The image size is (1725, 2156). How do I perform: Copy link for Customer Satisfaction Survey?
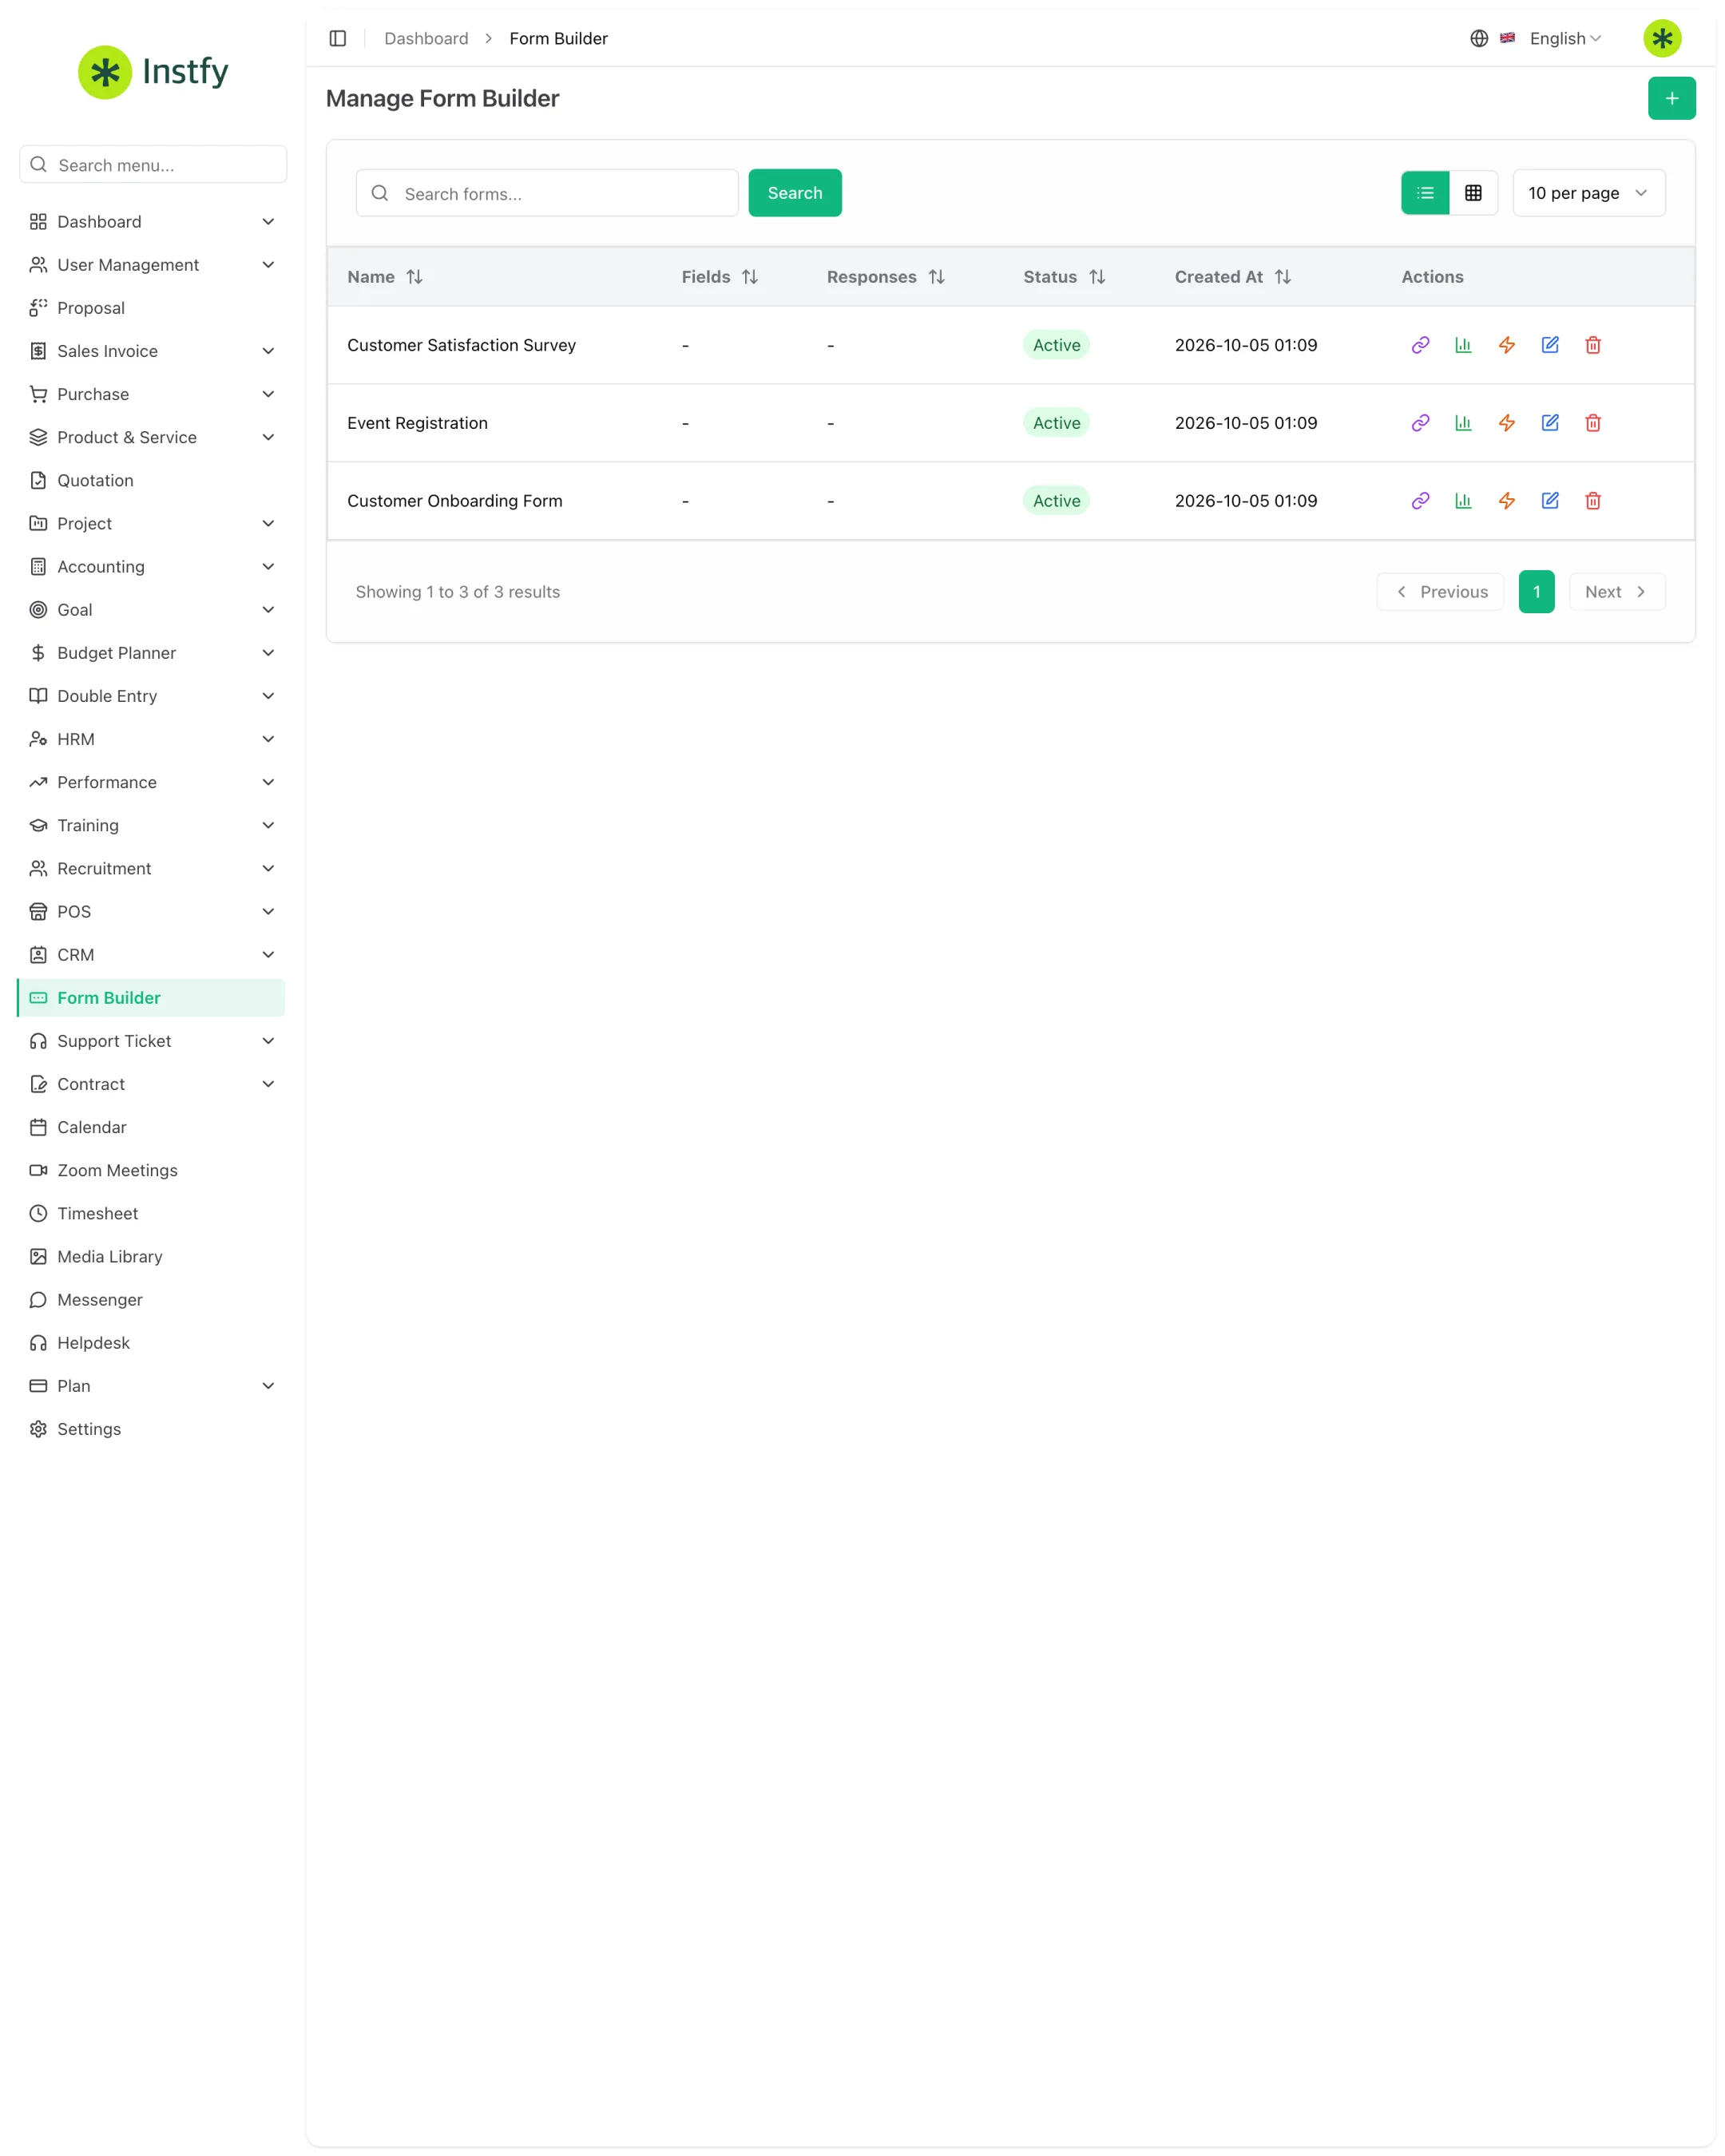(1420, 345)
